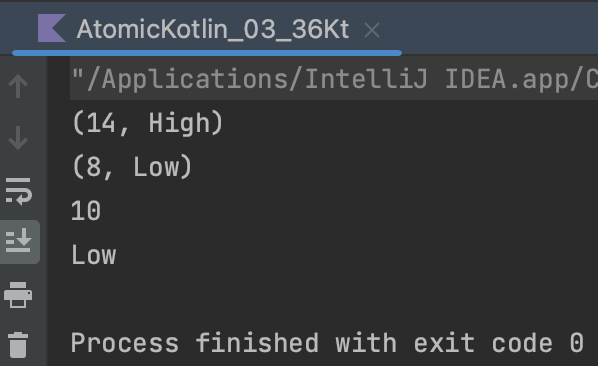This screenshot has width=598, height=366.
Task: Click the word High in first output
Action: [179, 123]
